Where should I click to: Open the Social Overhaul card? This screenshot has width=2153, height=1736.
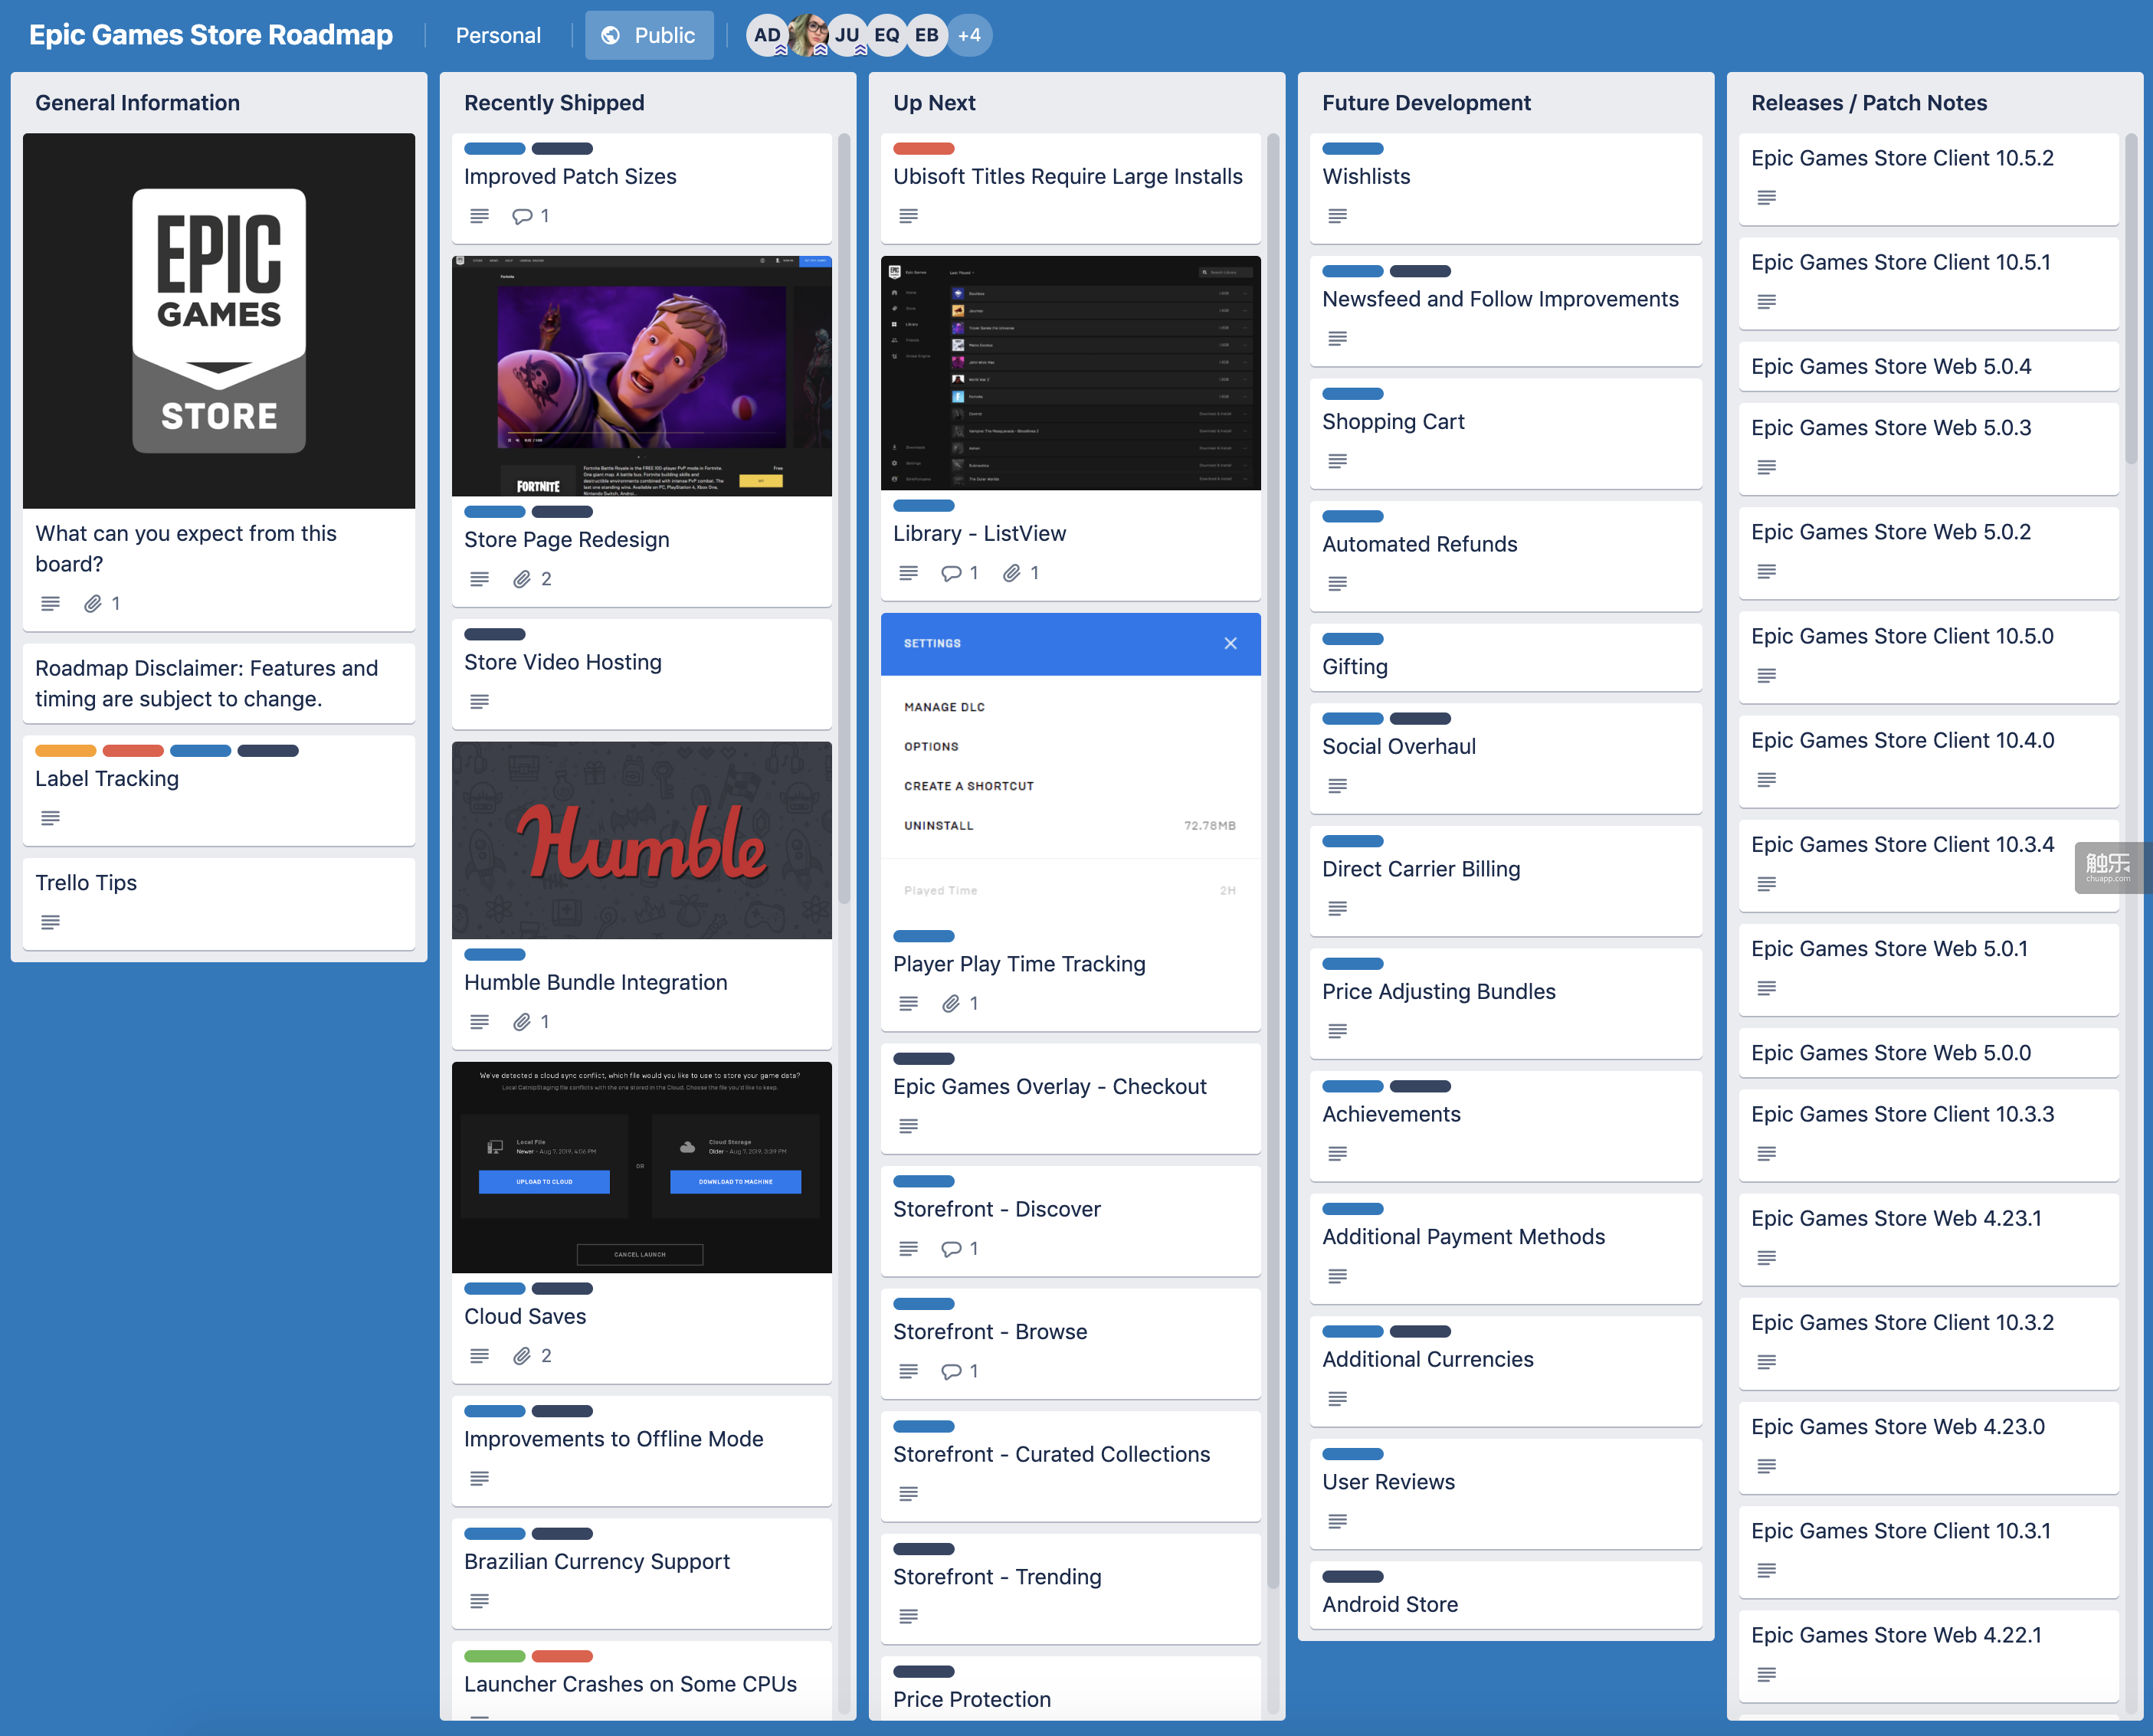[x=1506, y=758]
